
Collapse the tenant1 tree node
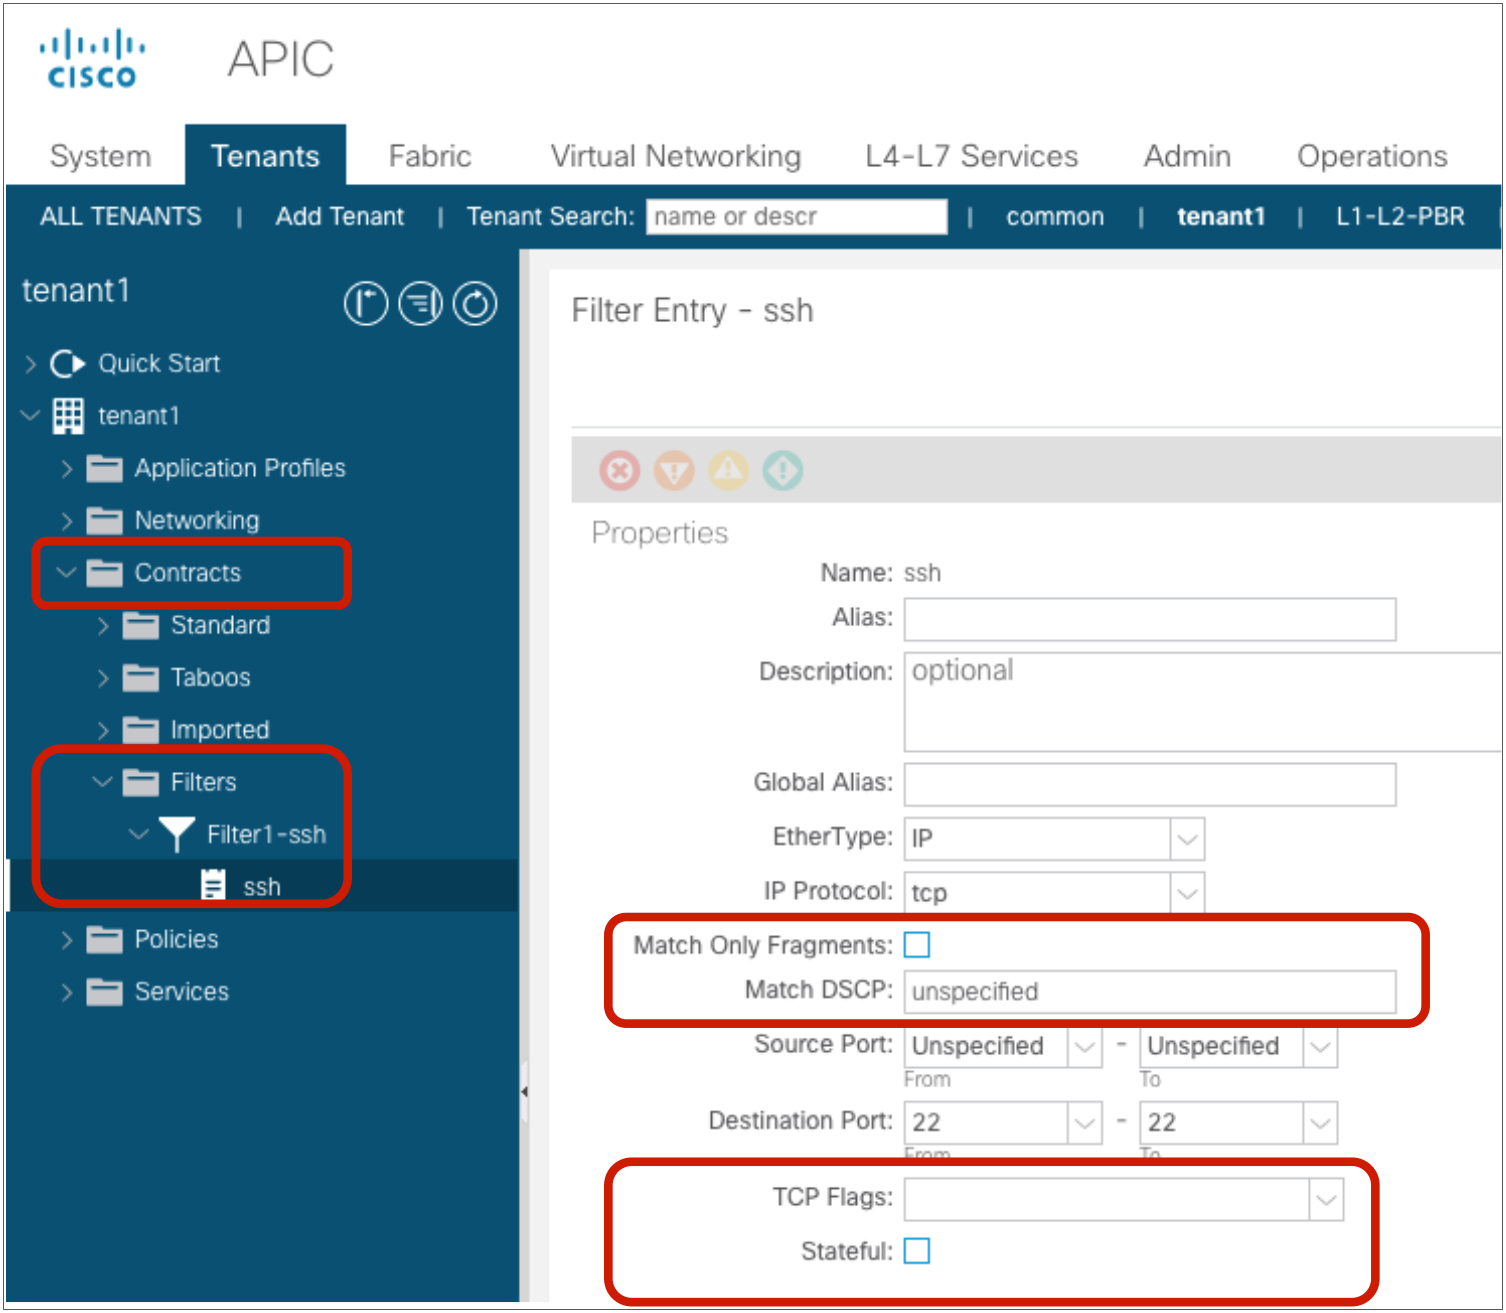(x=31, y=415)
